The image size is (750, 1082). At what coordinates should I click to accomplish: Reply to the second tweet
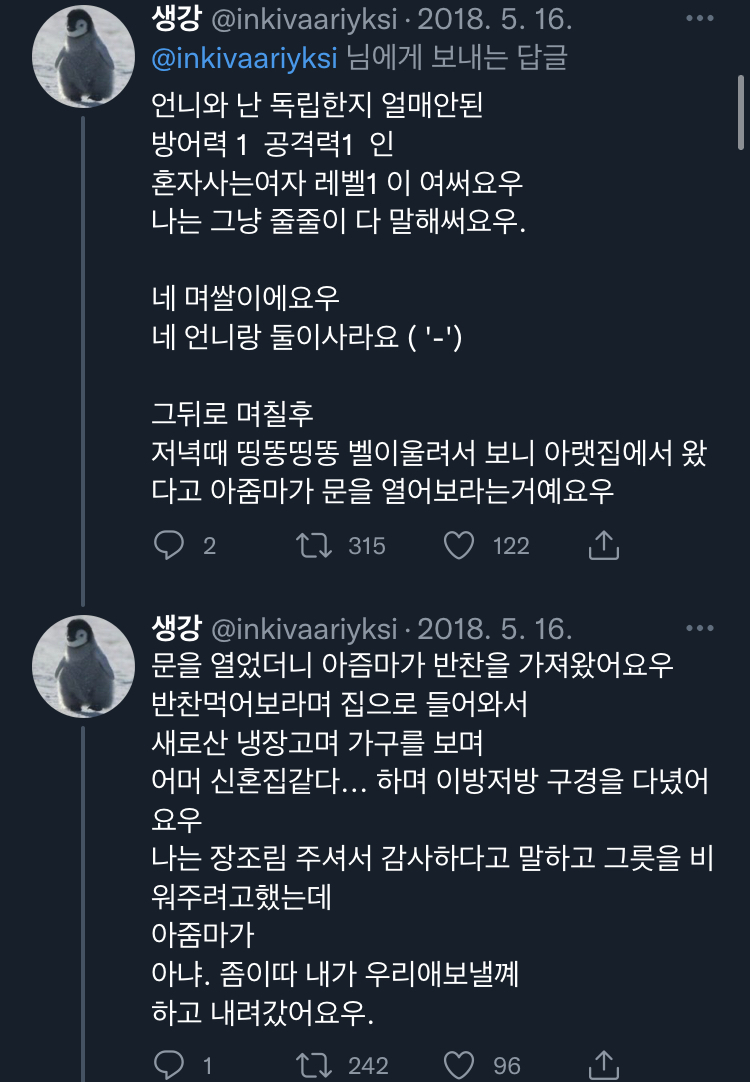coord(170,1063)
